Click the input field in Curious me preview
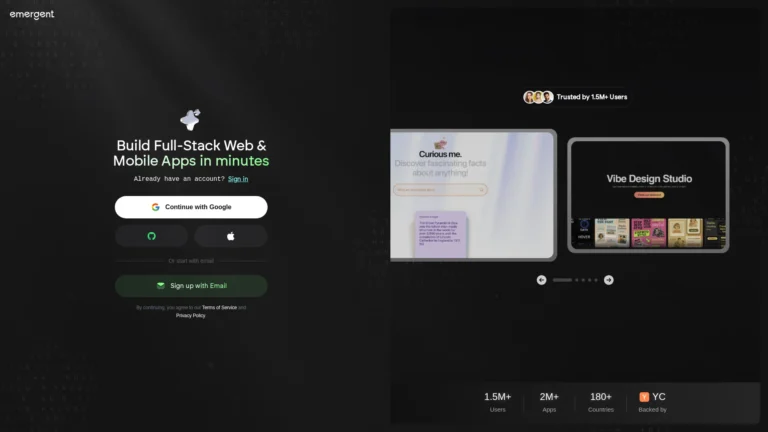The image size is (768, 432). pos(440,190)
